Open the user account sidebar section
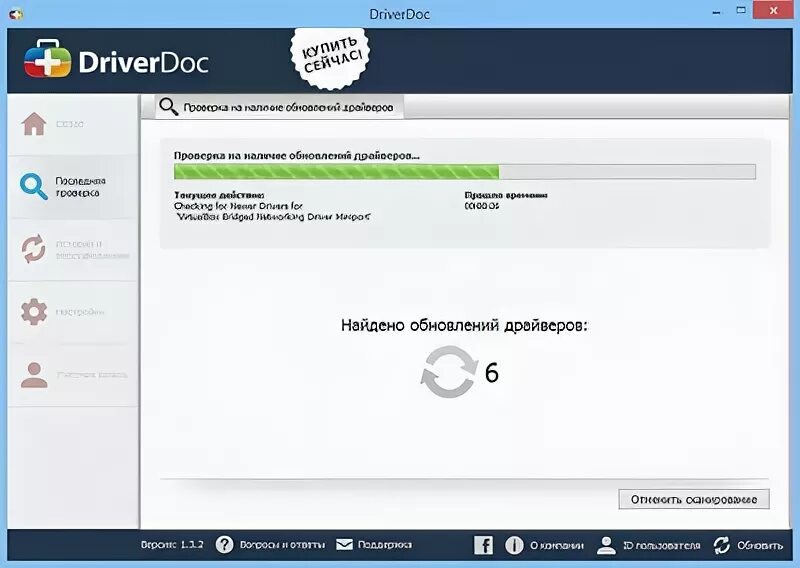 coord(73,375)
